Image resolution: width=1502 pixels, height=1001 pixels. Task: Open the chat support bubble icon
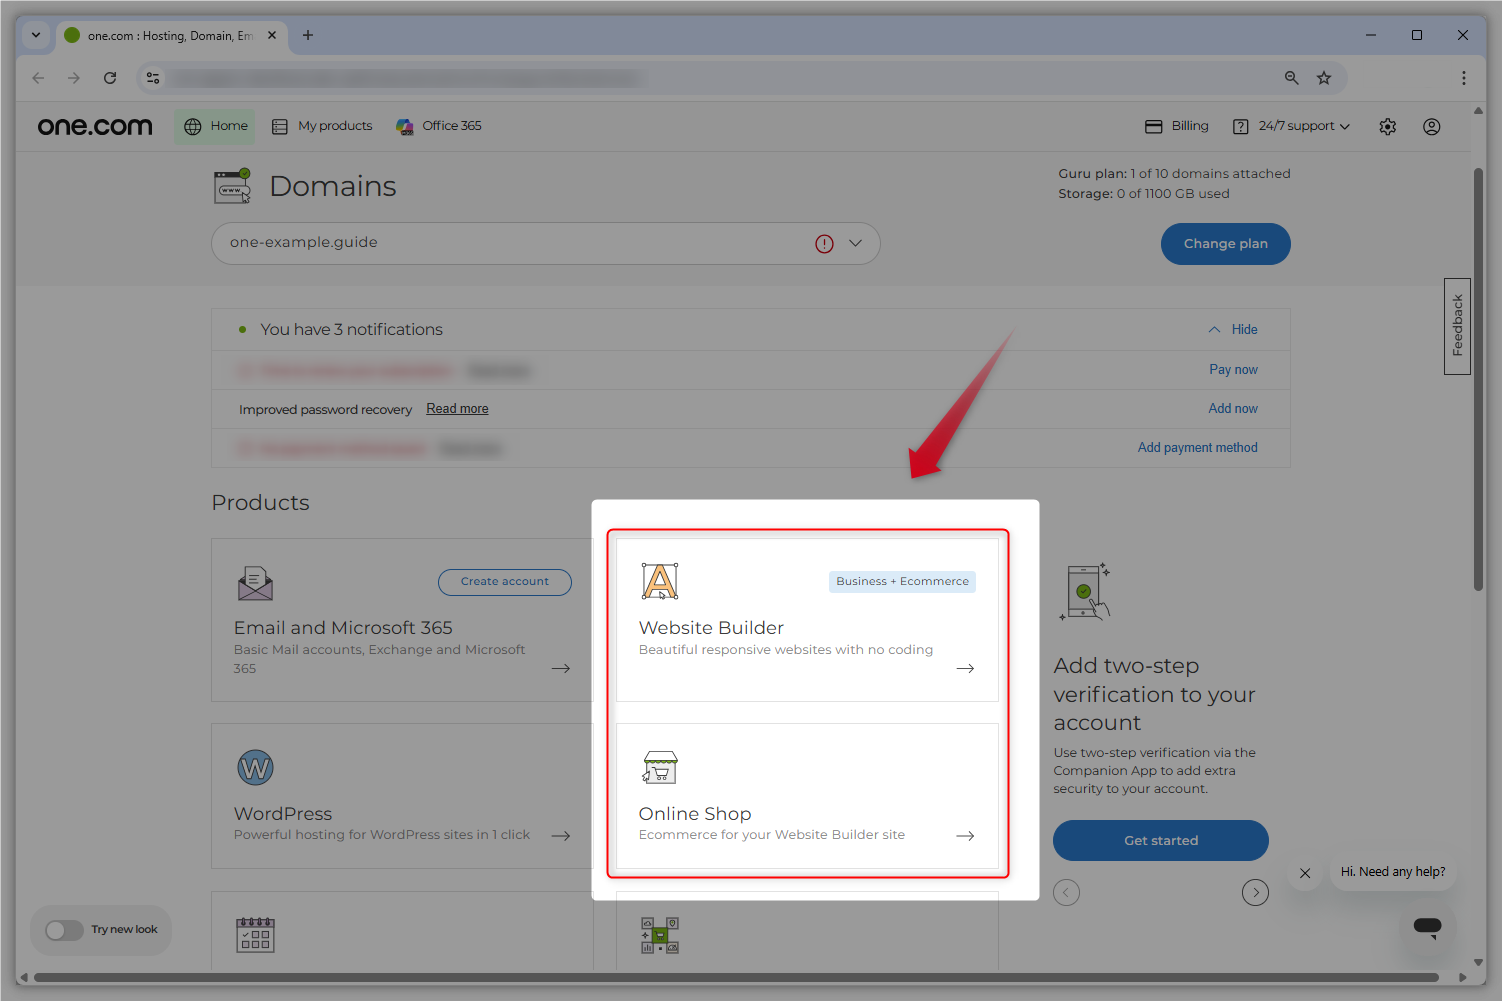click(1427, 929)
